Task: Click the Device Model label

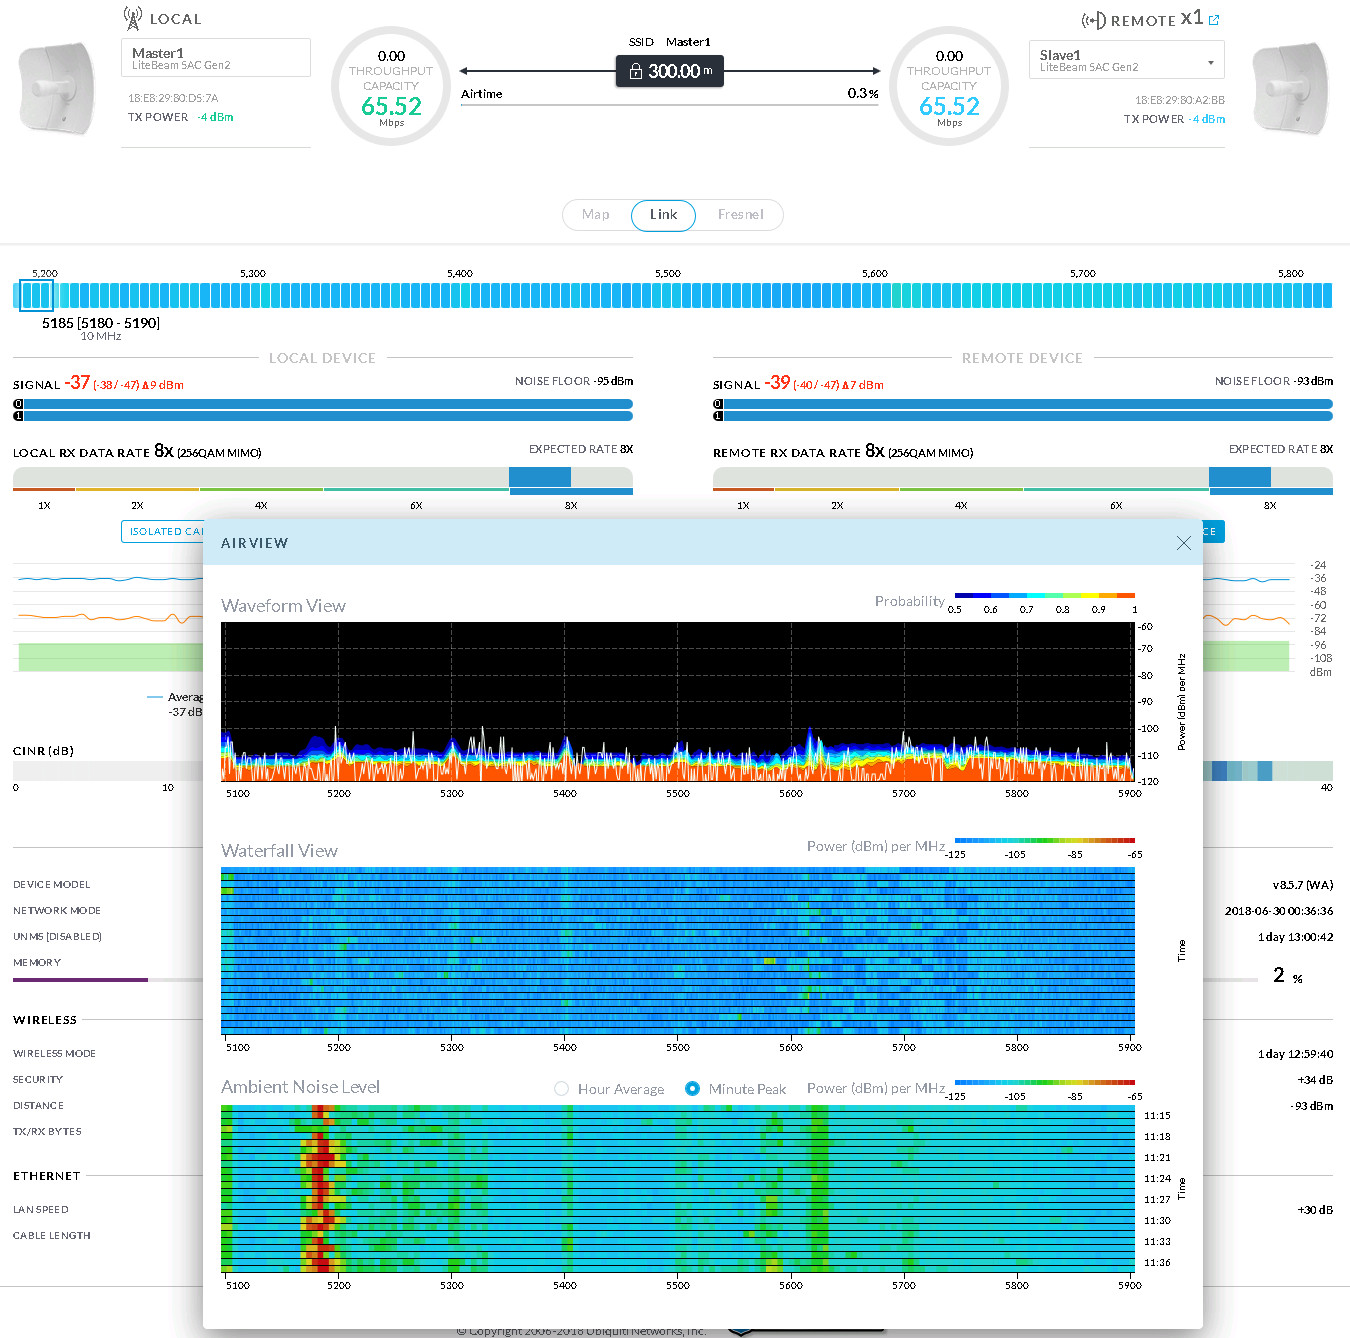Action: coord(52,885)
